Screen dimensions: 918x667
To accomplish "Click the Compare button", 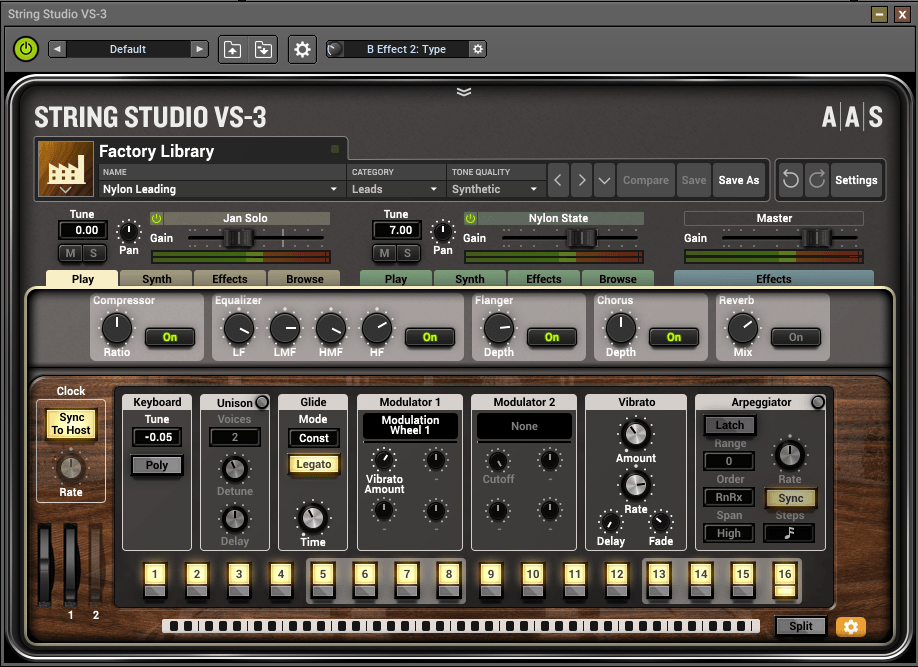I will (x=646, y=180).
